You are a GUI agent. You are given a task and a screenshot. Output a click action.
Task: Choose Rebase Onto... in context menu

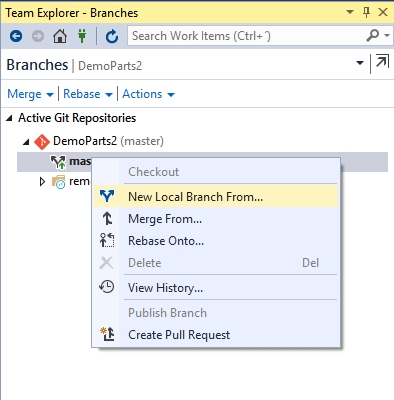pos(216,241)
